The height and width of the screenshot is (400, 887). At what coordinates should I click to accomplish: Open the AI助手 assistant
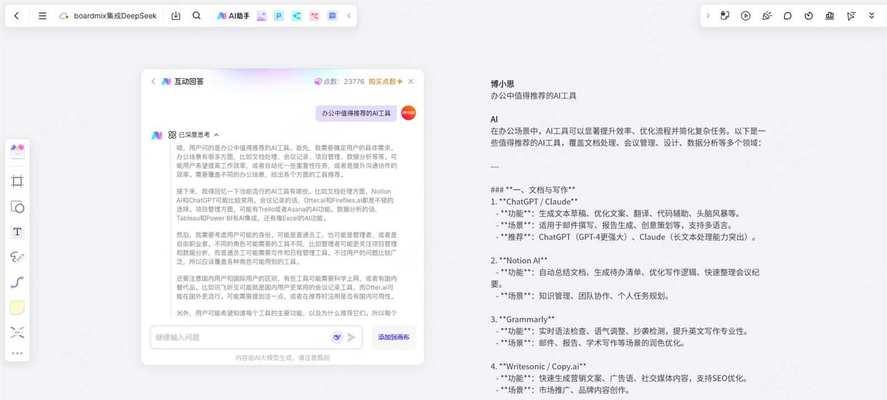pos(233,16)
